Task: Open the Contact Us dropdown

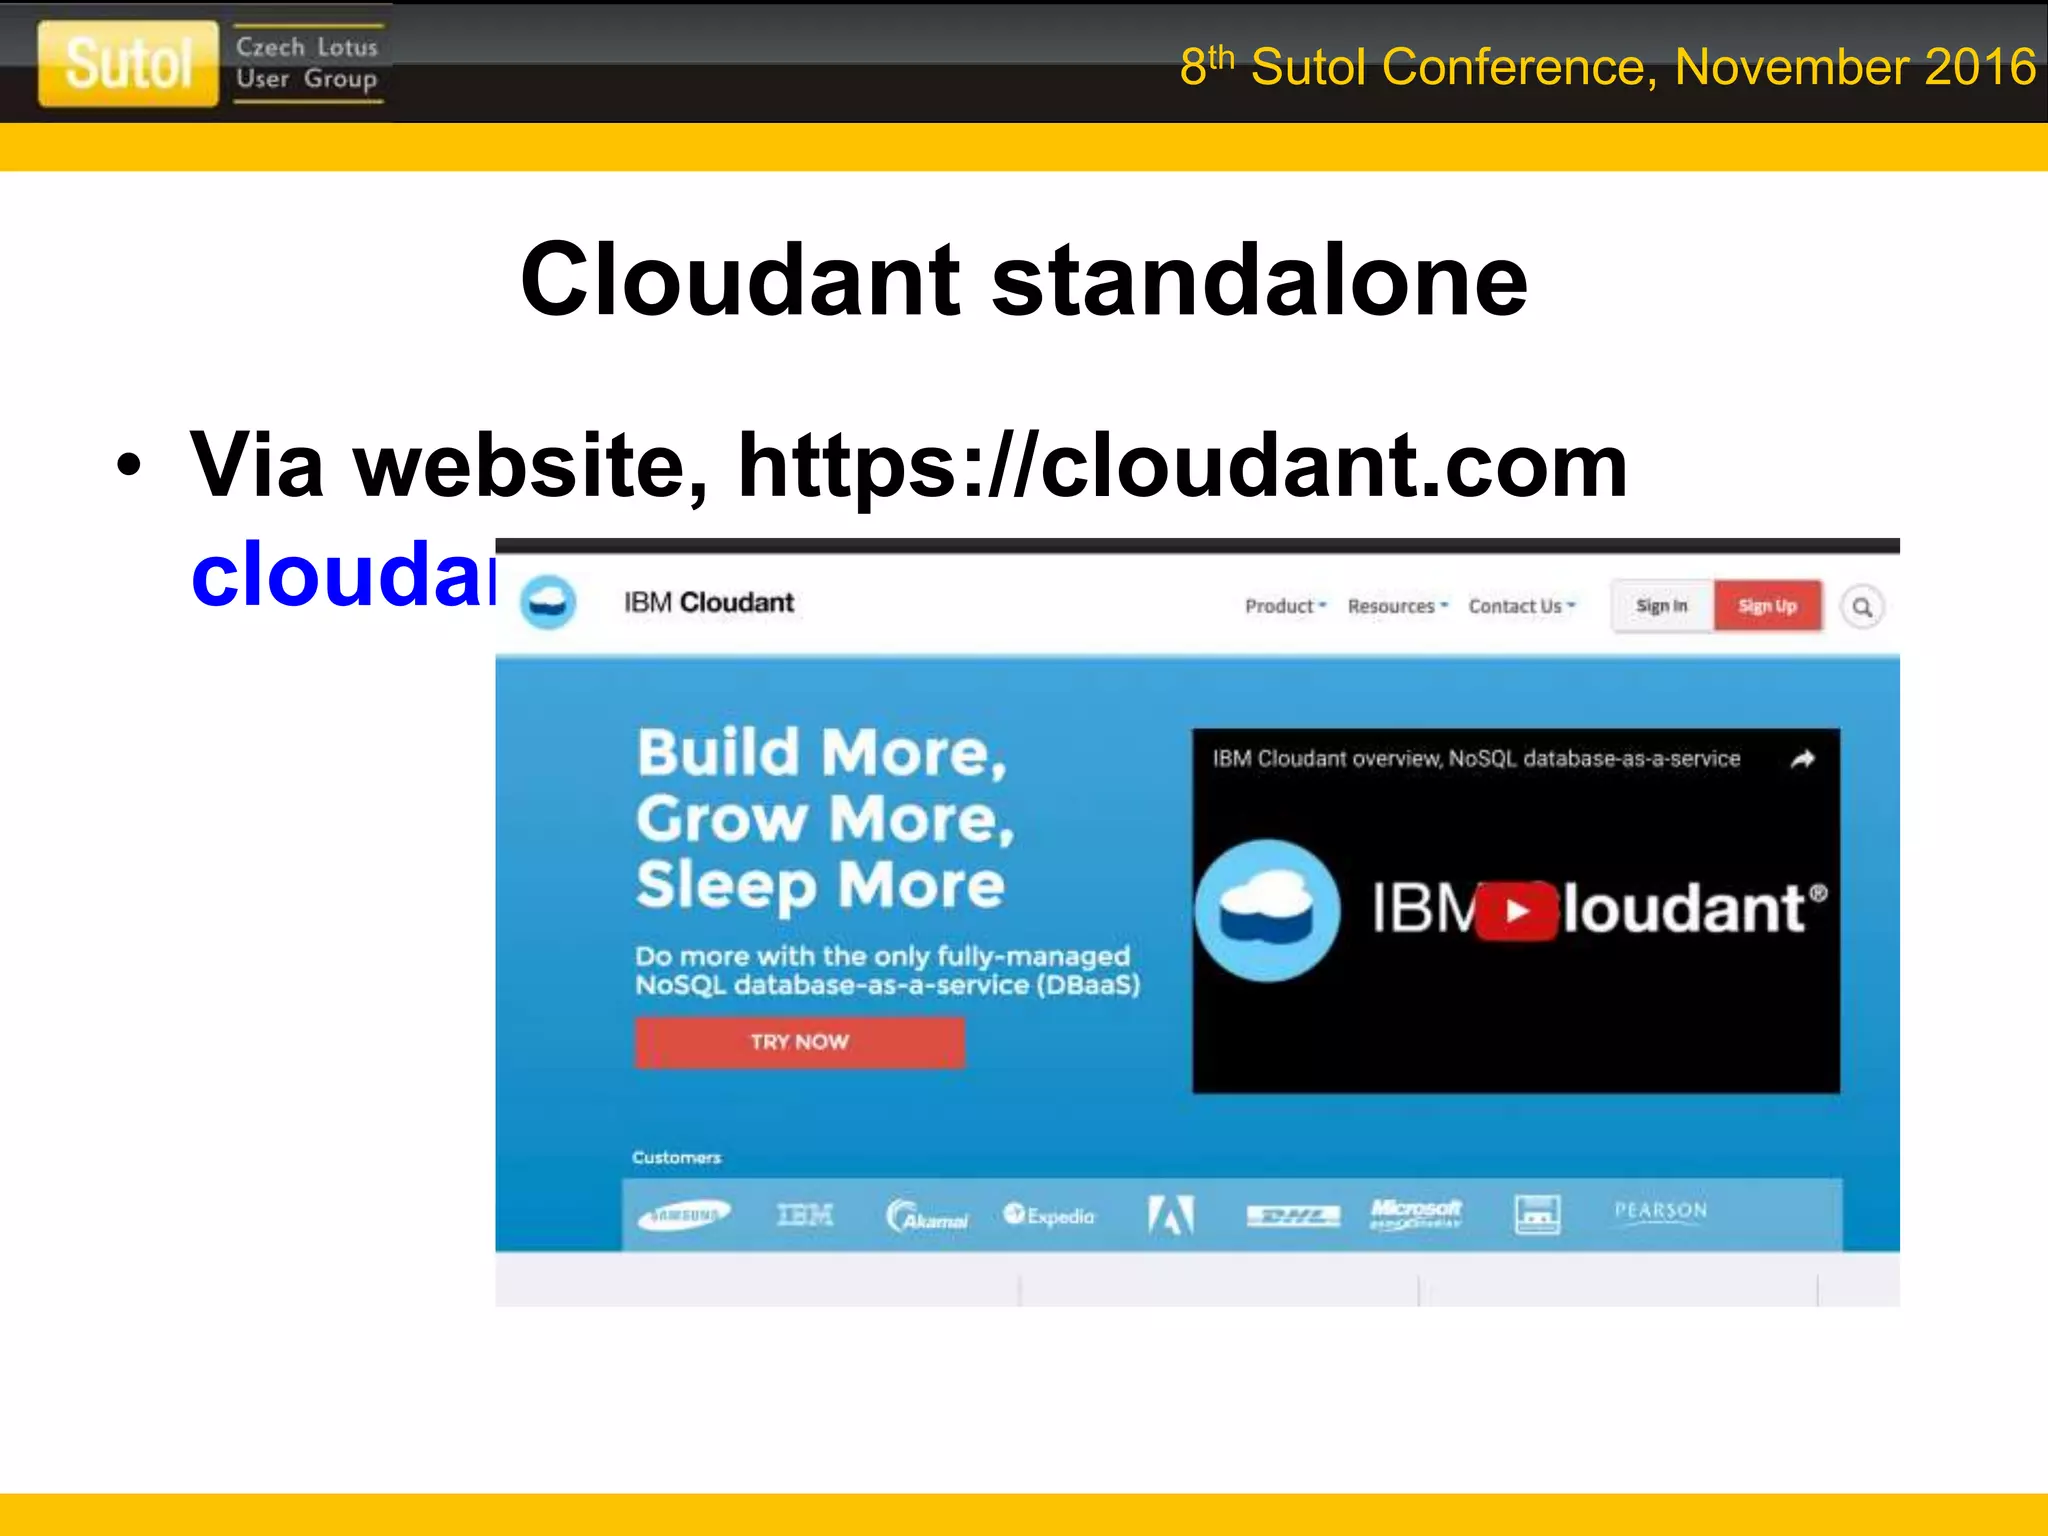Action: click(x=1521, y=606)
